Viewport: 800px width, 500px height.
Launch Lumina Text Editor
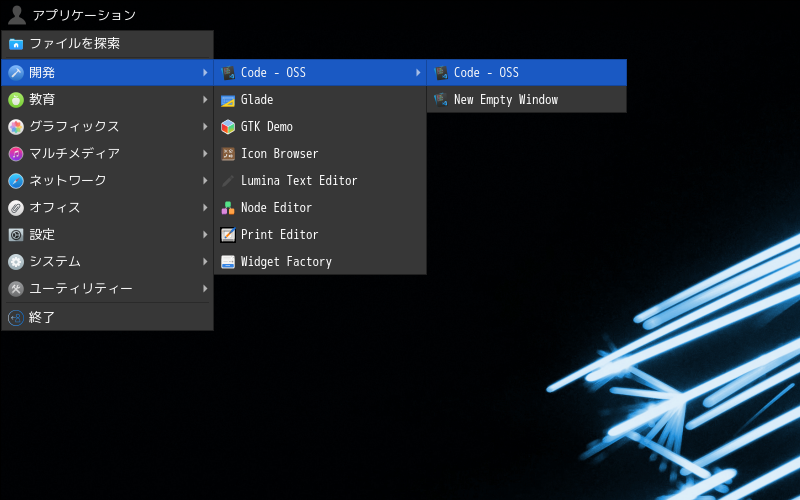(320, 181)
